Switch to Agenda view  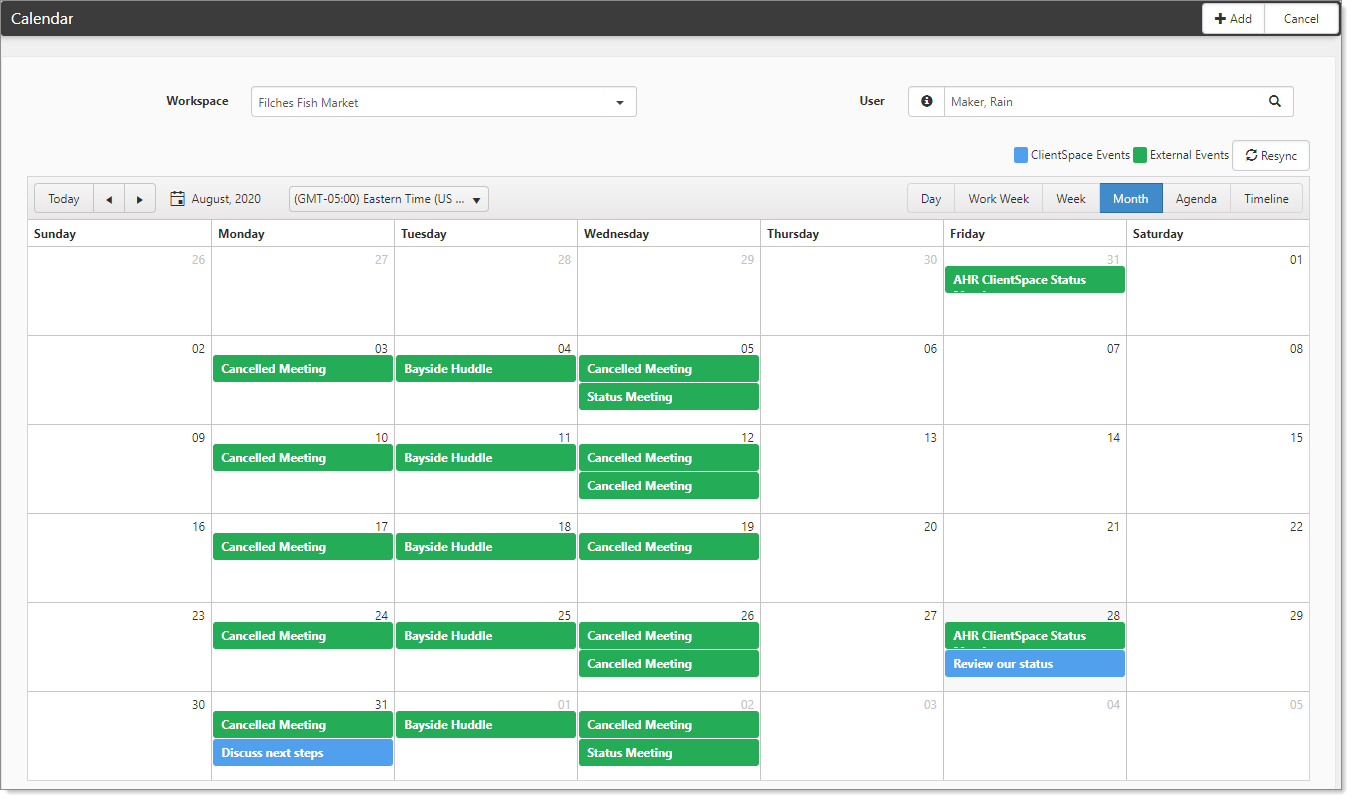[x=1196, y=199]
